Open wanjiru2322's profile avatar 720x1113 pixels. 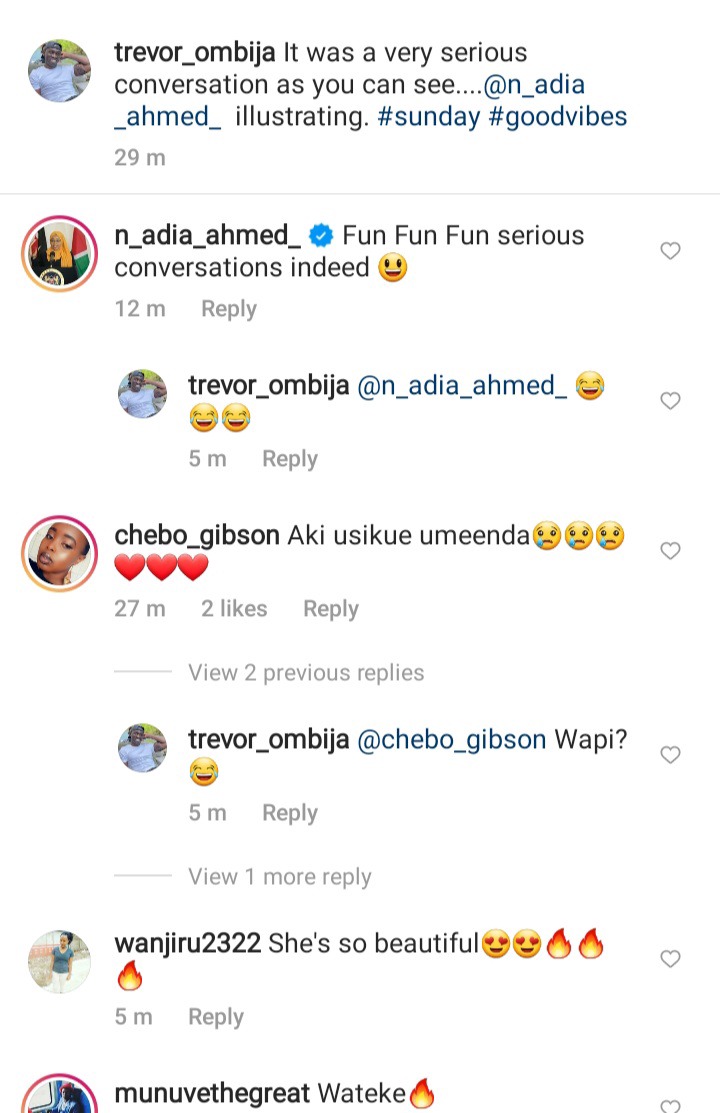pos(60,961)
